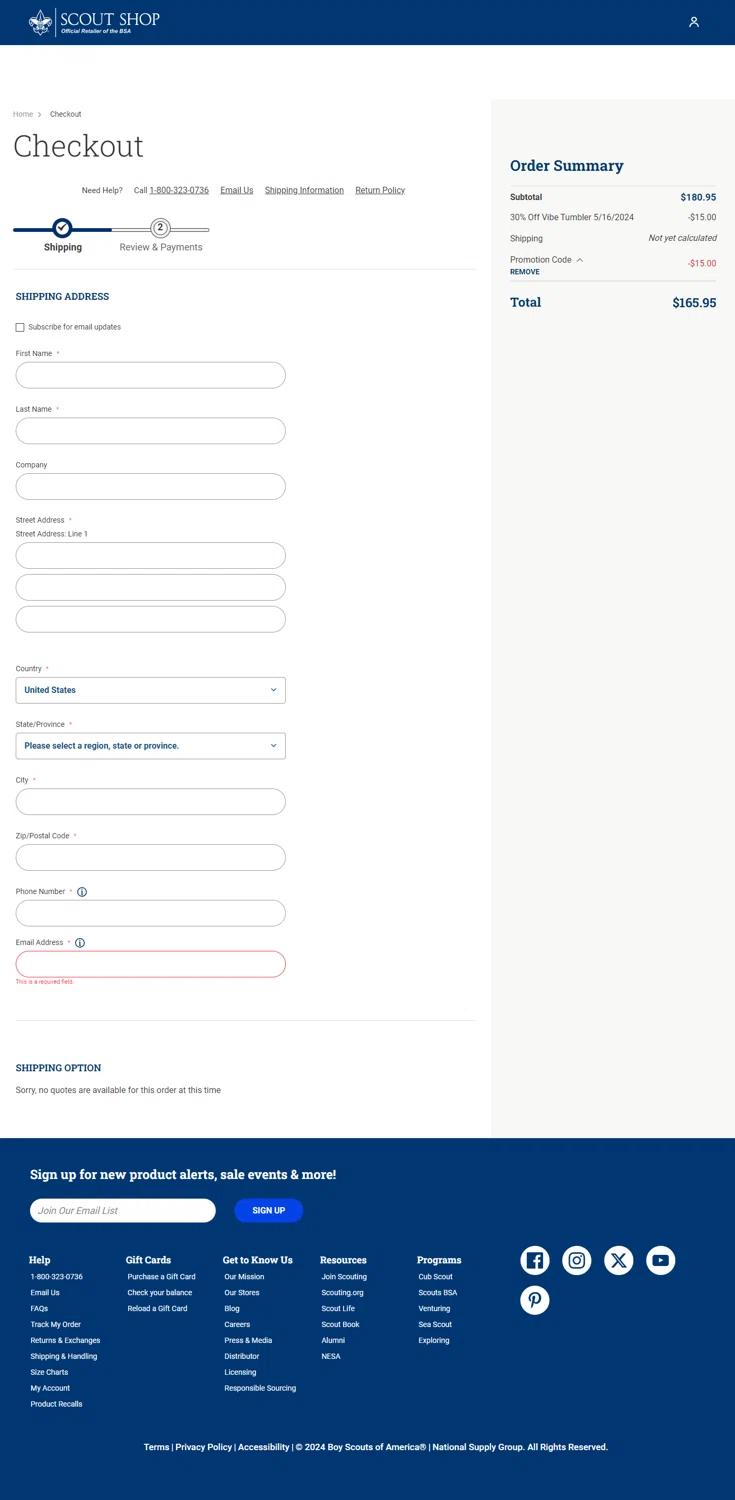
Task: Open the Pinterest social icon
Action: click(x=535, y=1300)
